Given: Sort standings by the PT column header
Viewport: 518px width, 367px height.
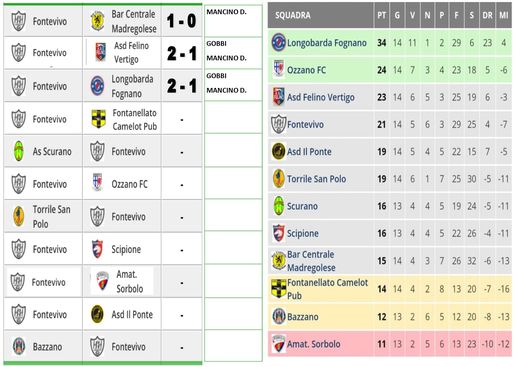Looking at the screenshot, I should click(382, 15).
